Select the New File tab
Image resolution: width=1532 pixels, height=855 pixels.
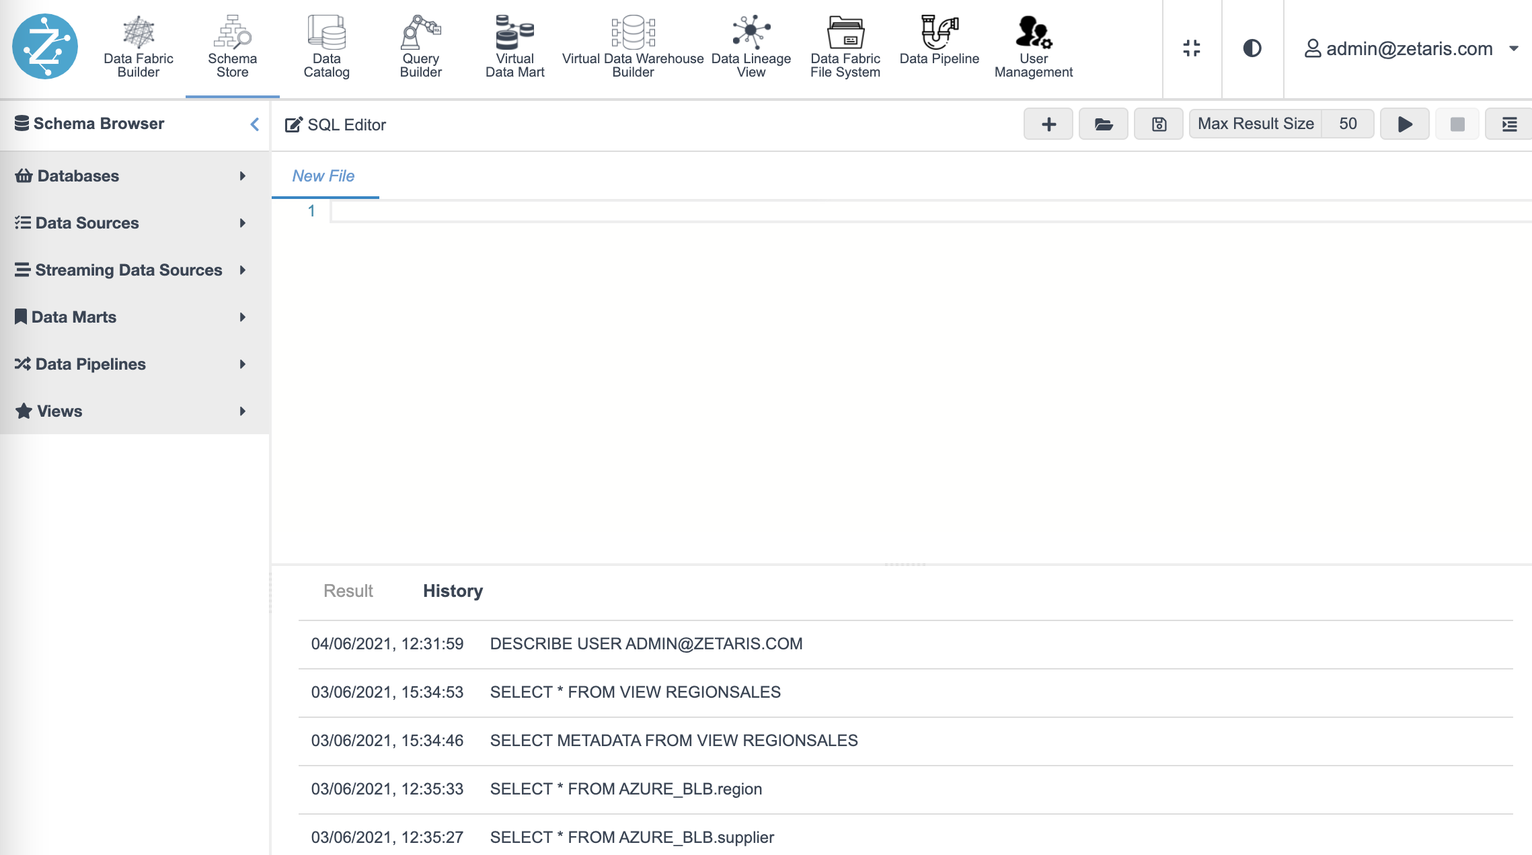click(x=325, y=175)
